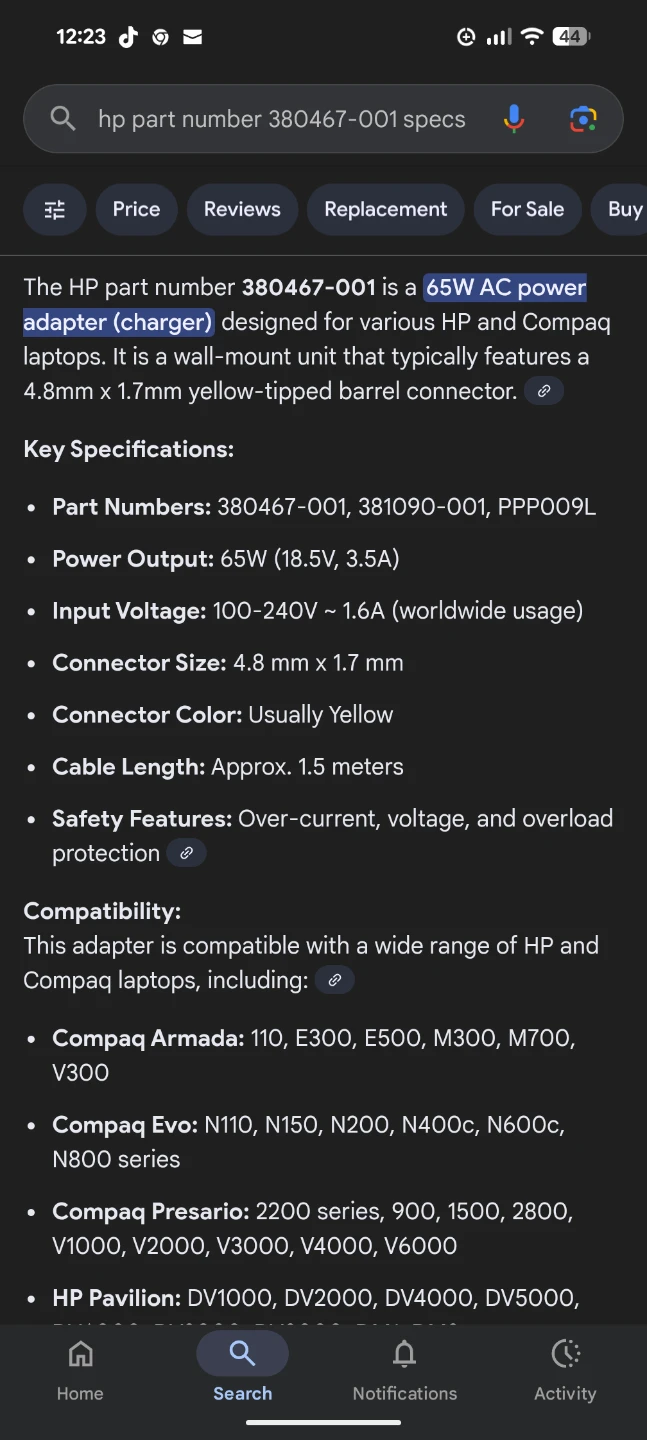Image resolution: width=647 pixels, height=1440 pixels.
Task: Select the Price filter chip
Action: tap(137, 209)
